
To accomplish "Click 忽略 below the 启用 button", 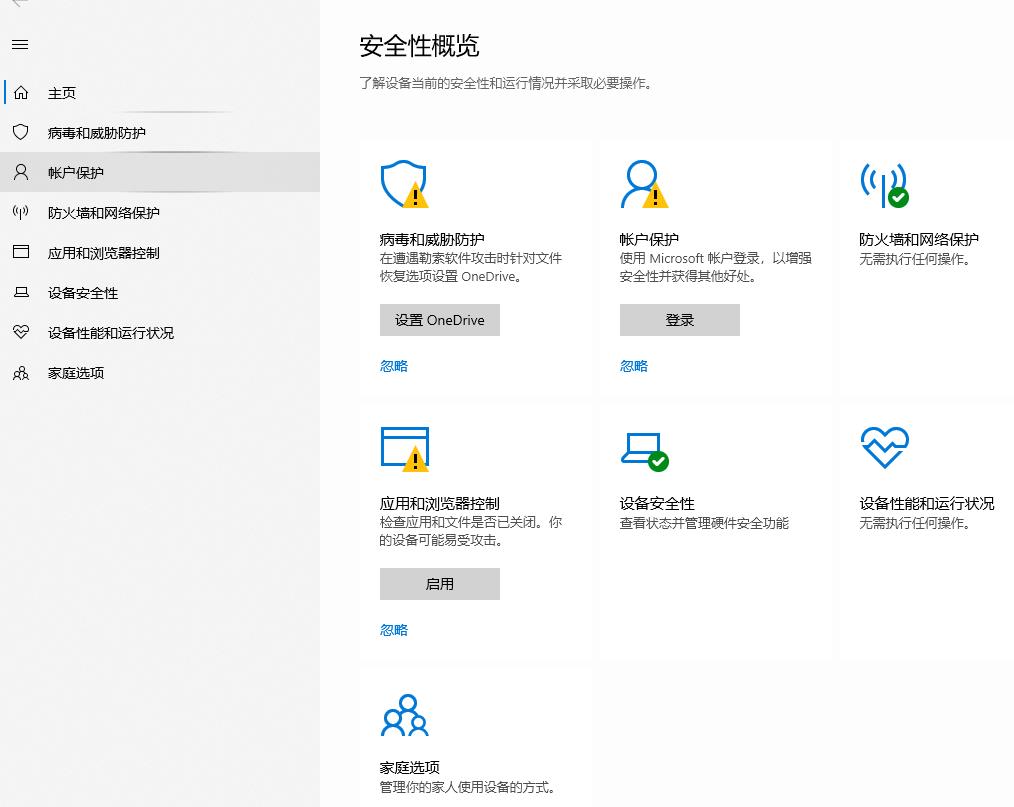I will (x=392, y=630).
